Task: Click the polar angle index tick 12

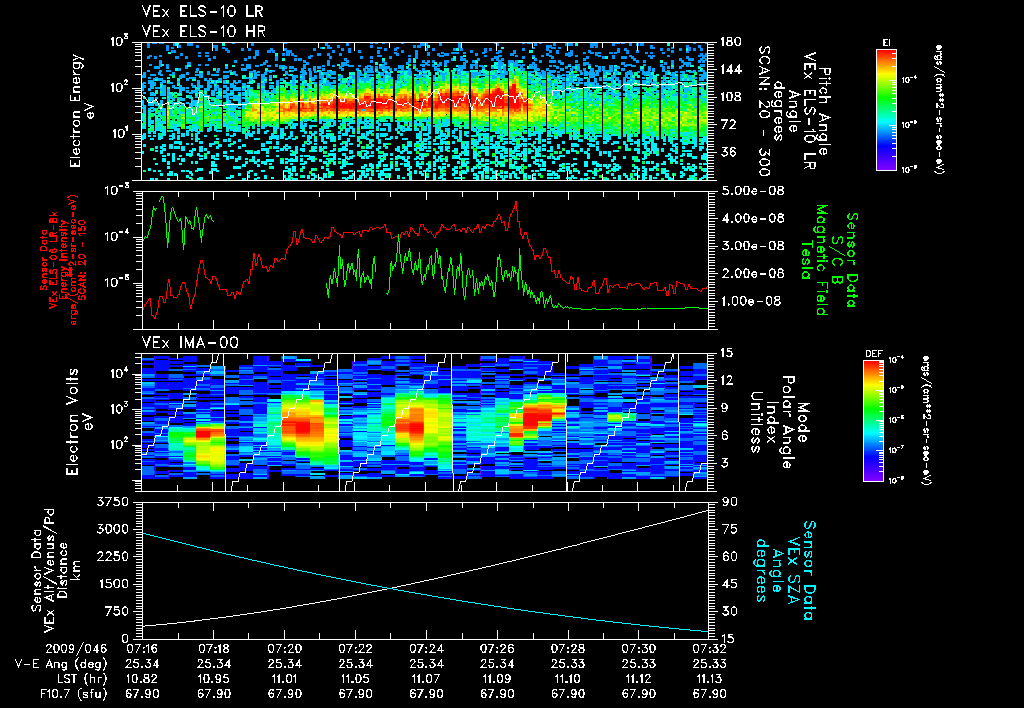Action: pyautogui.click(x=730, y=380)
